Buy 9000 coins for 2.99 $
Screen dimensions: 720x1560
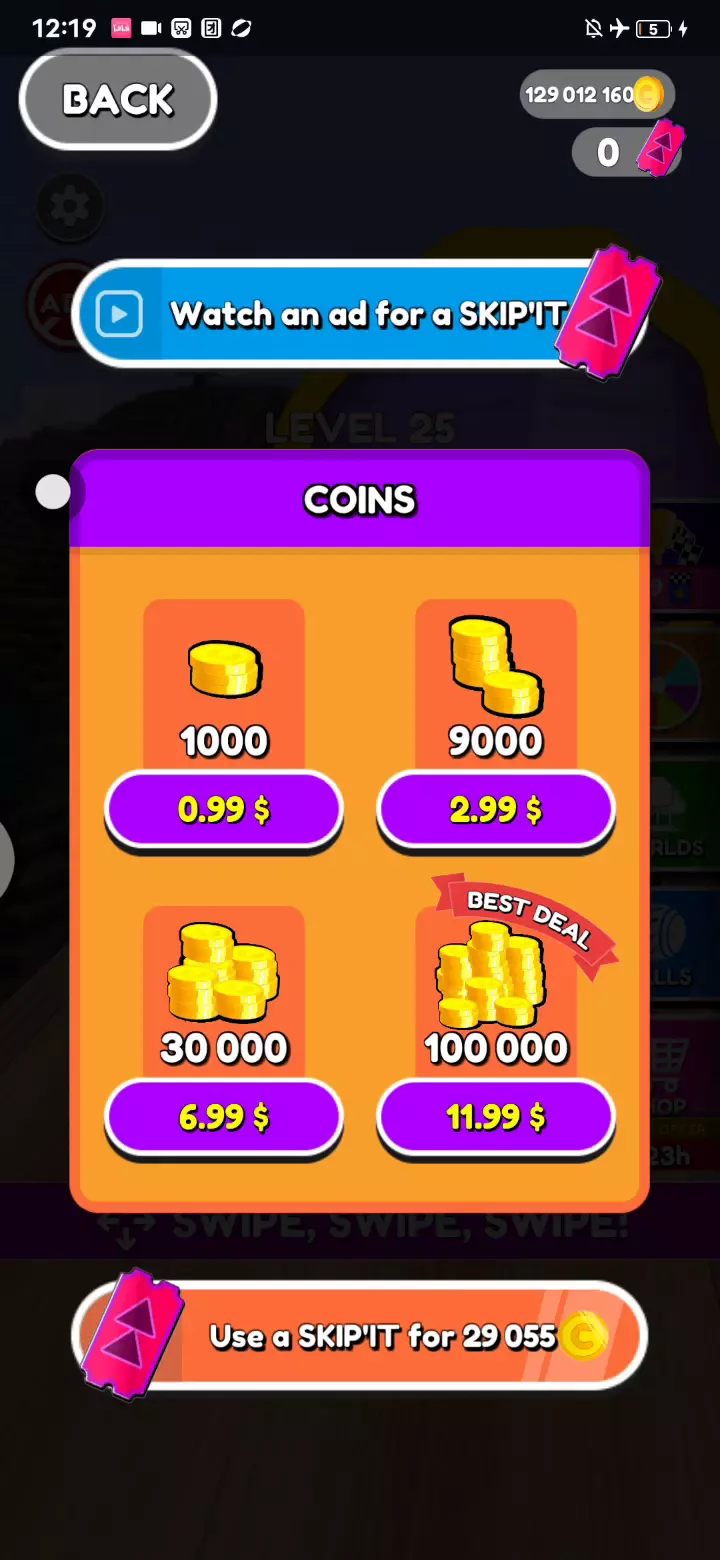point(496,810)
